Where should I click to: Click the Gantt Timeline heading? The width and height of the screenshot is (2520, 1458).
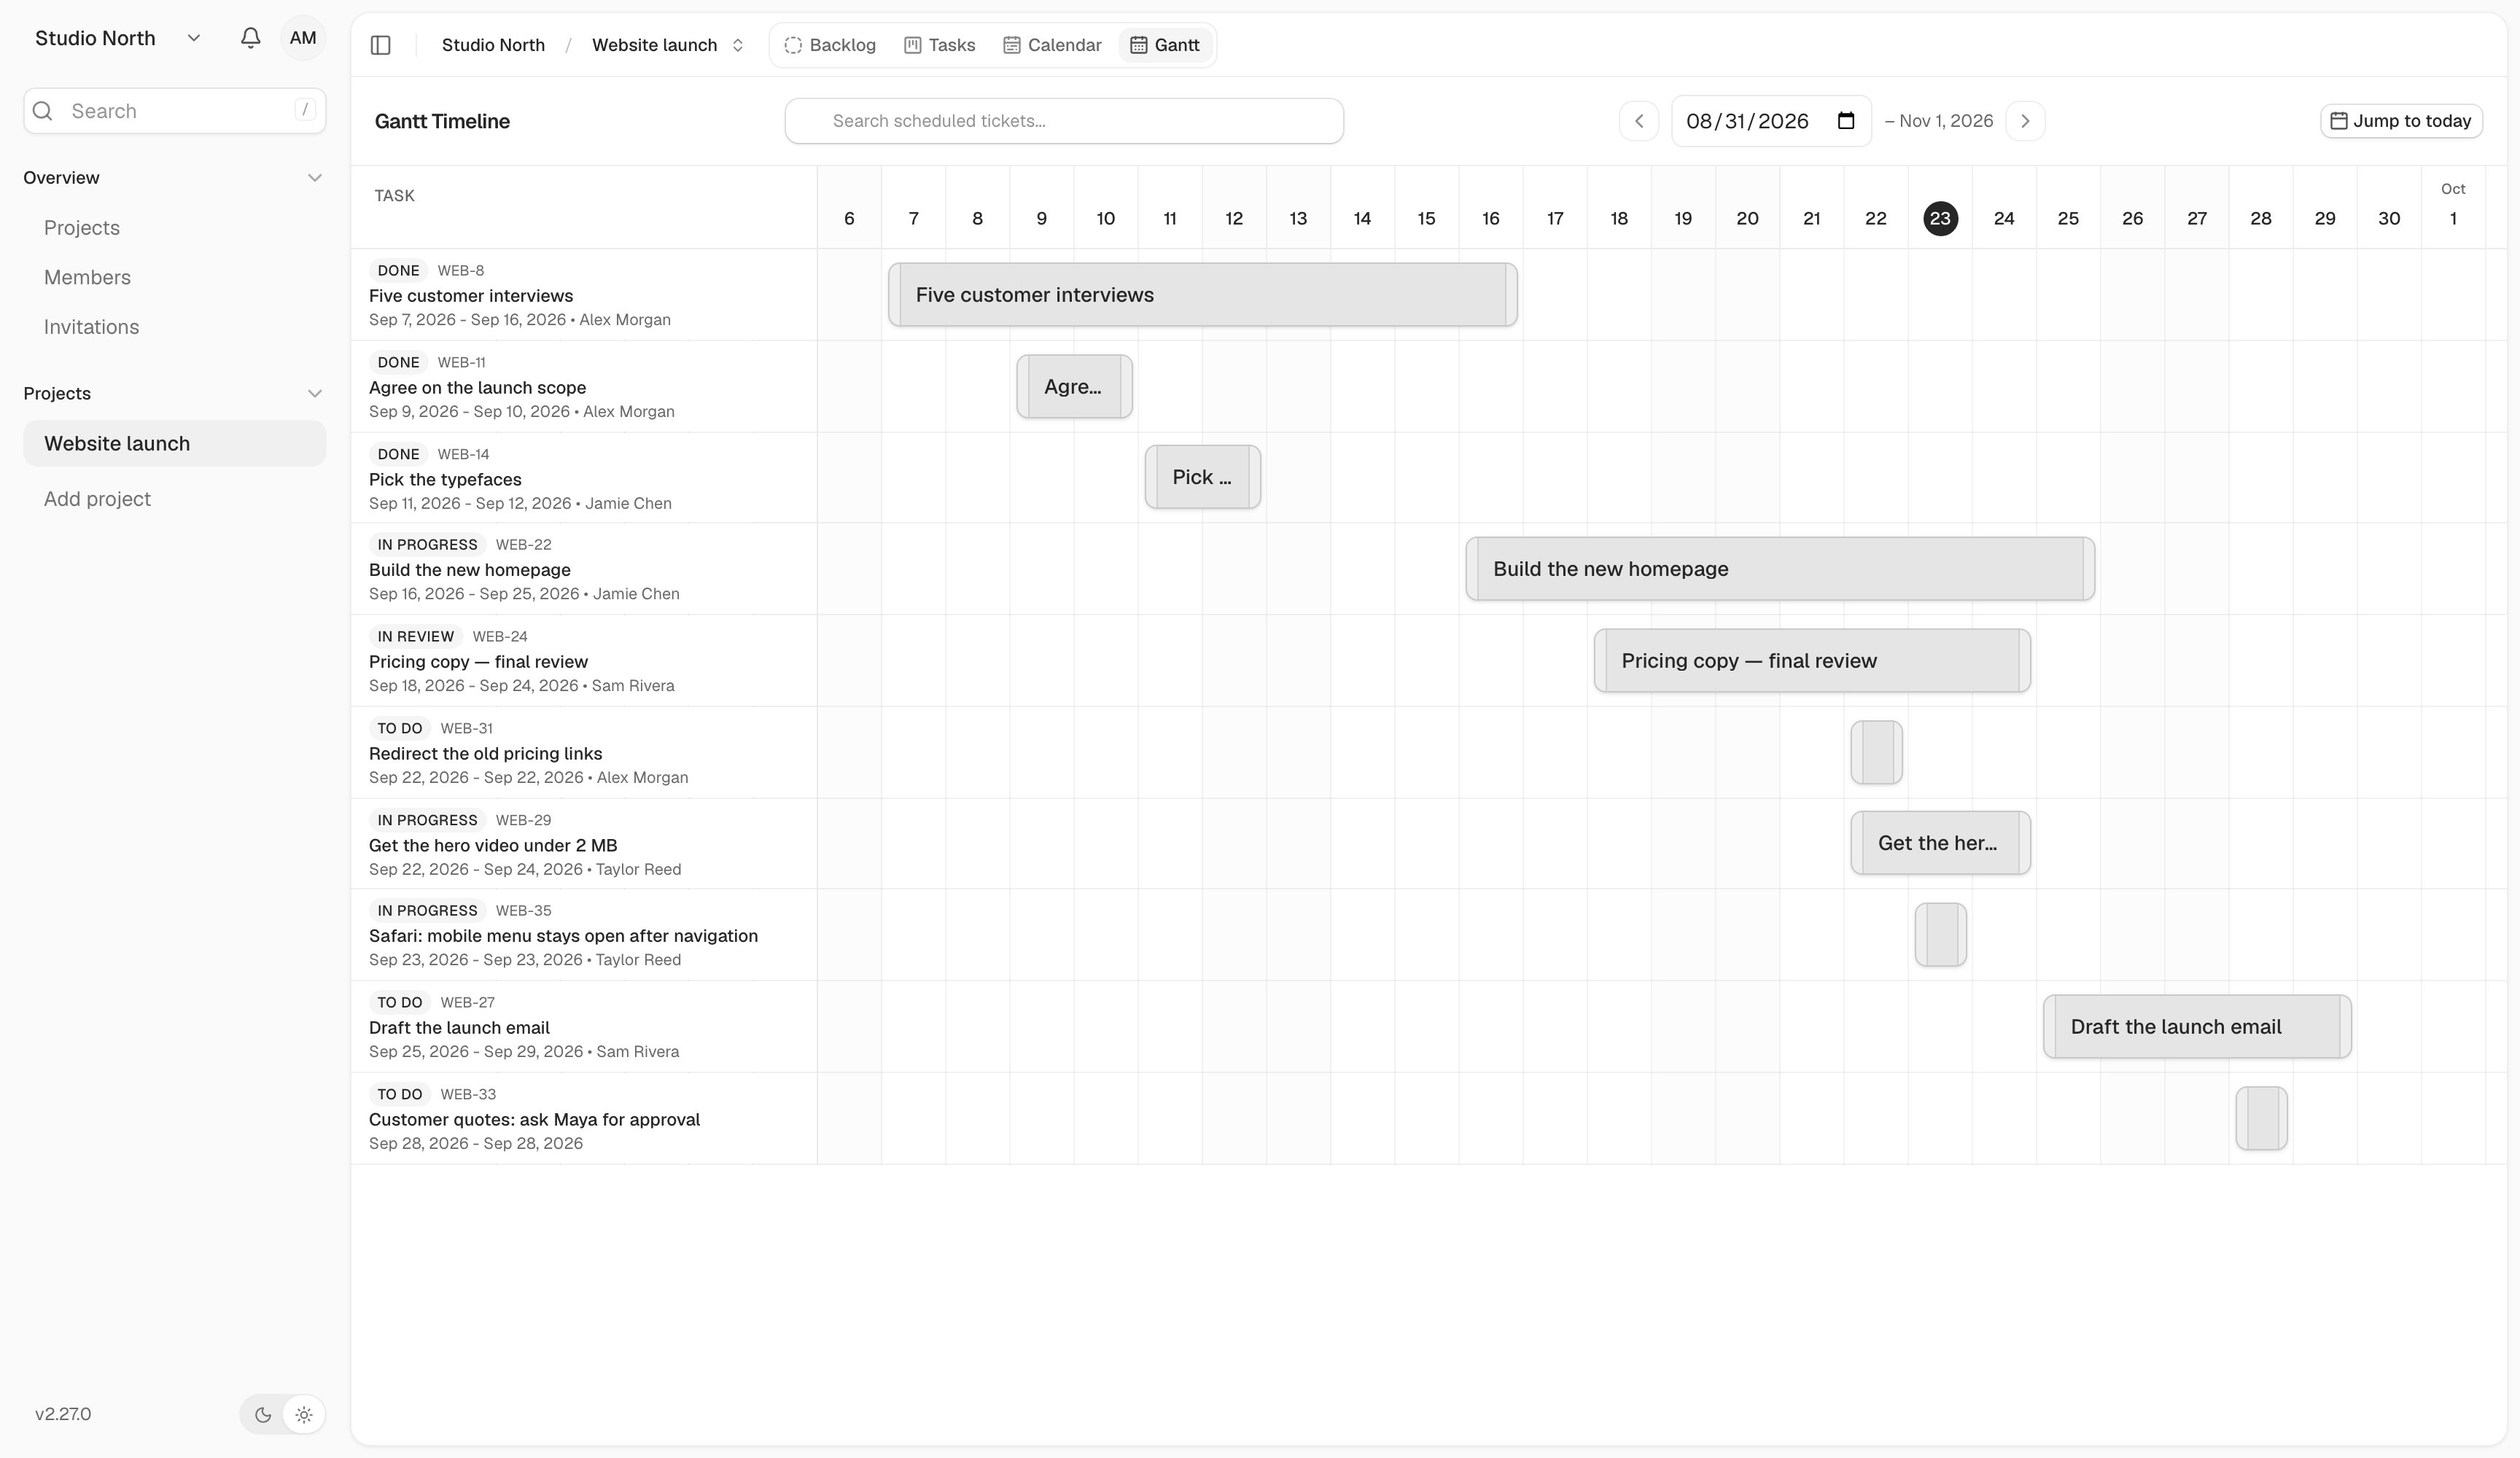click(x=442, y=121)
